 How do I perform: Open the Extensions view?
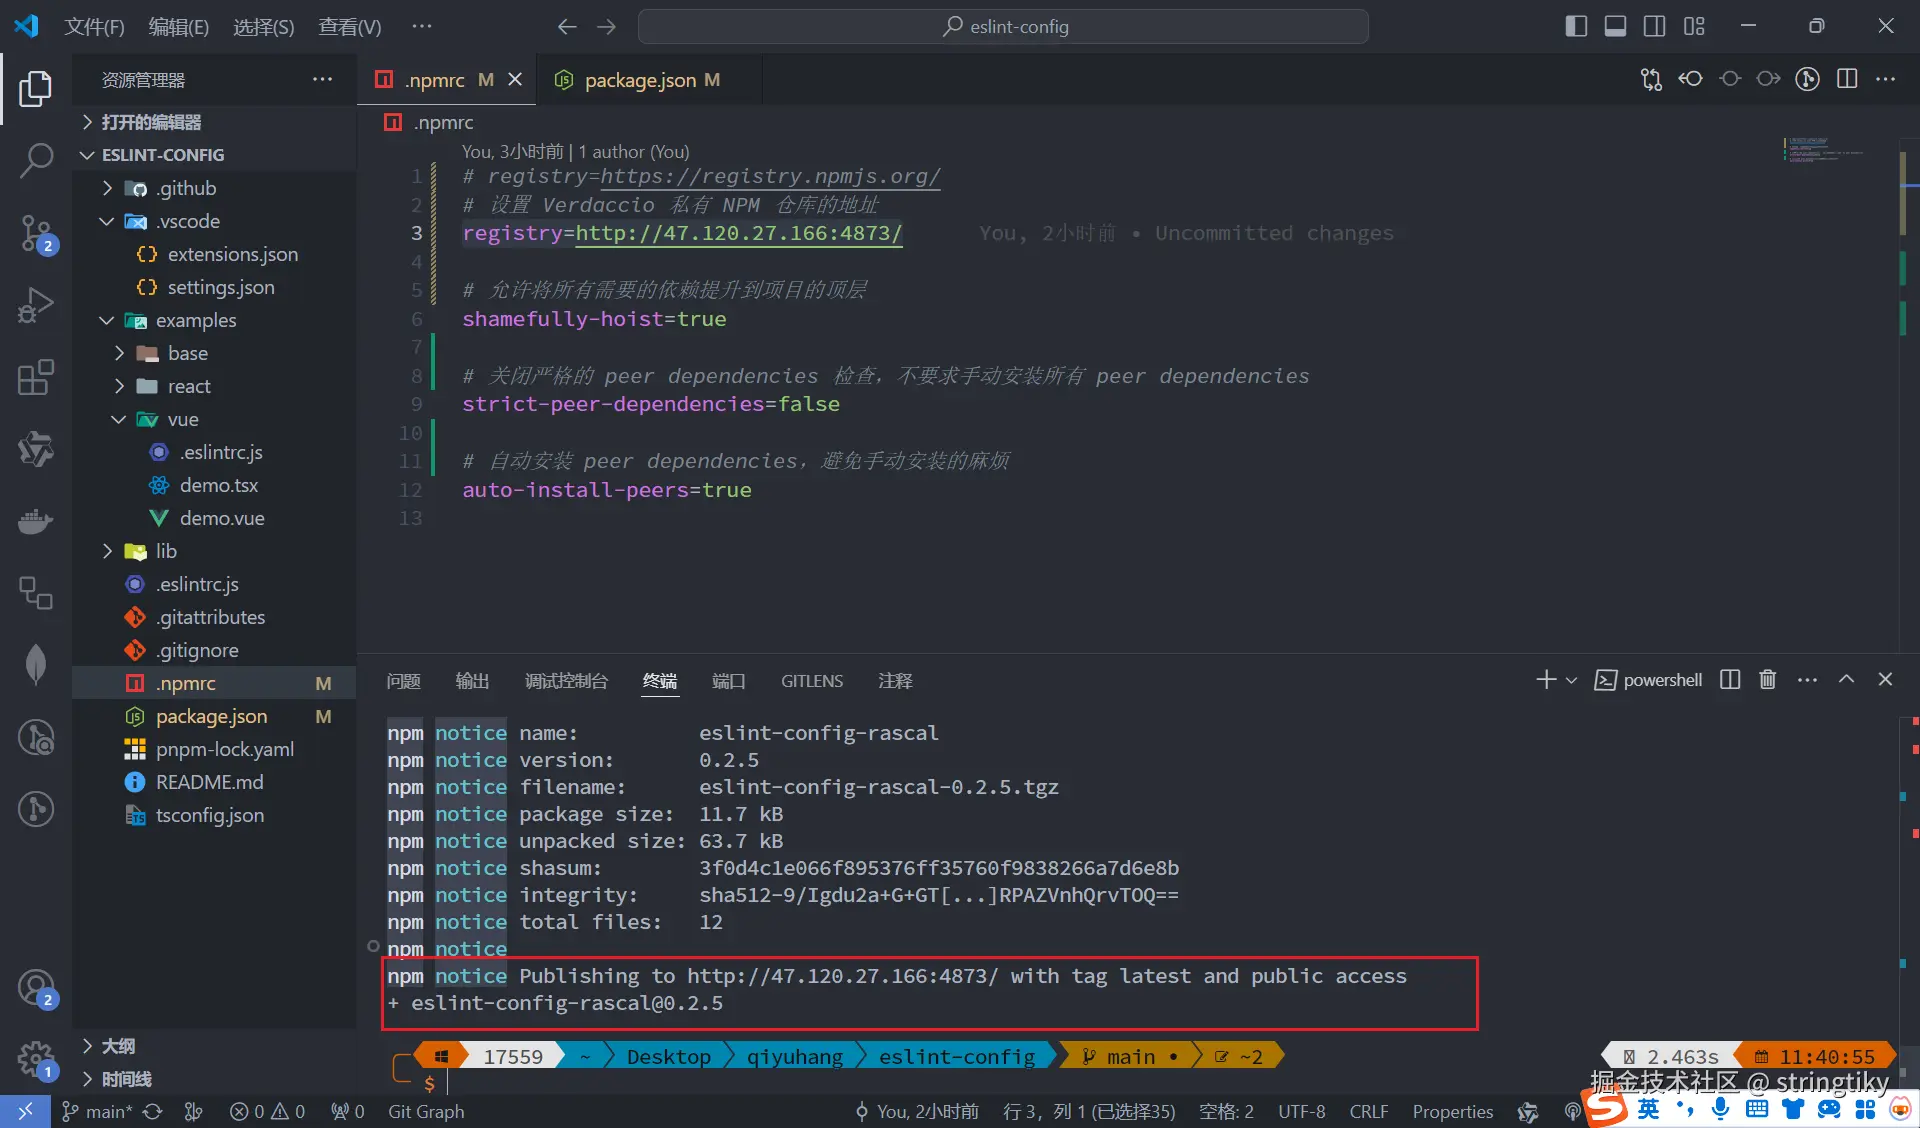click(36, 378)
